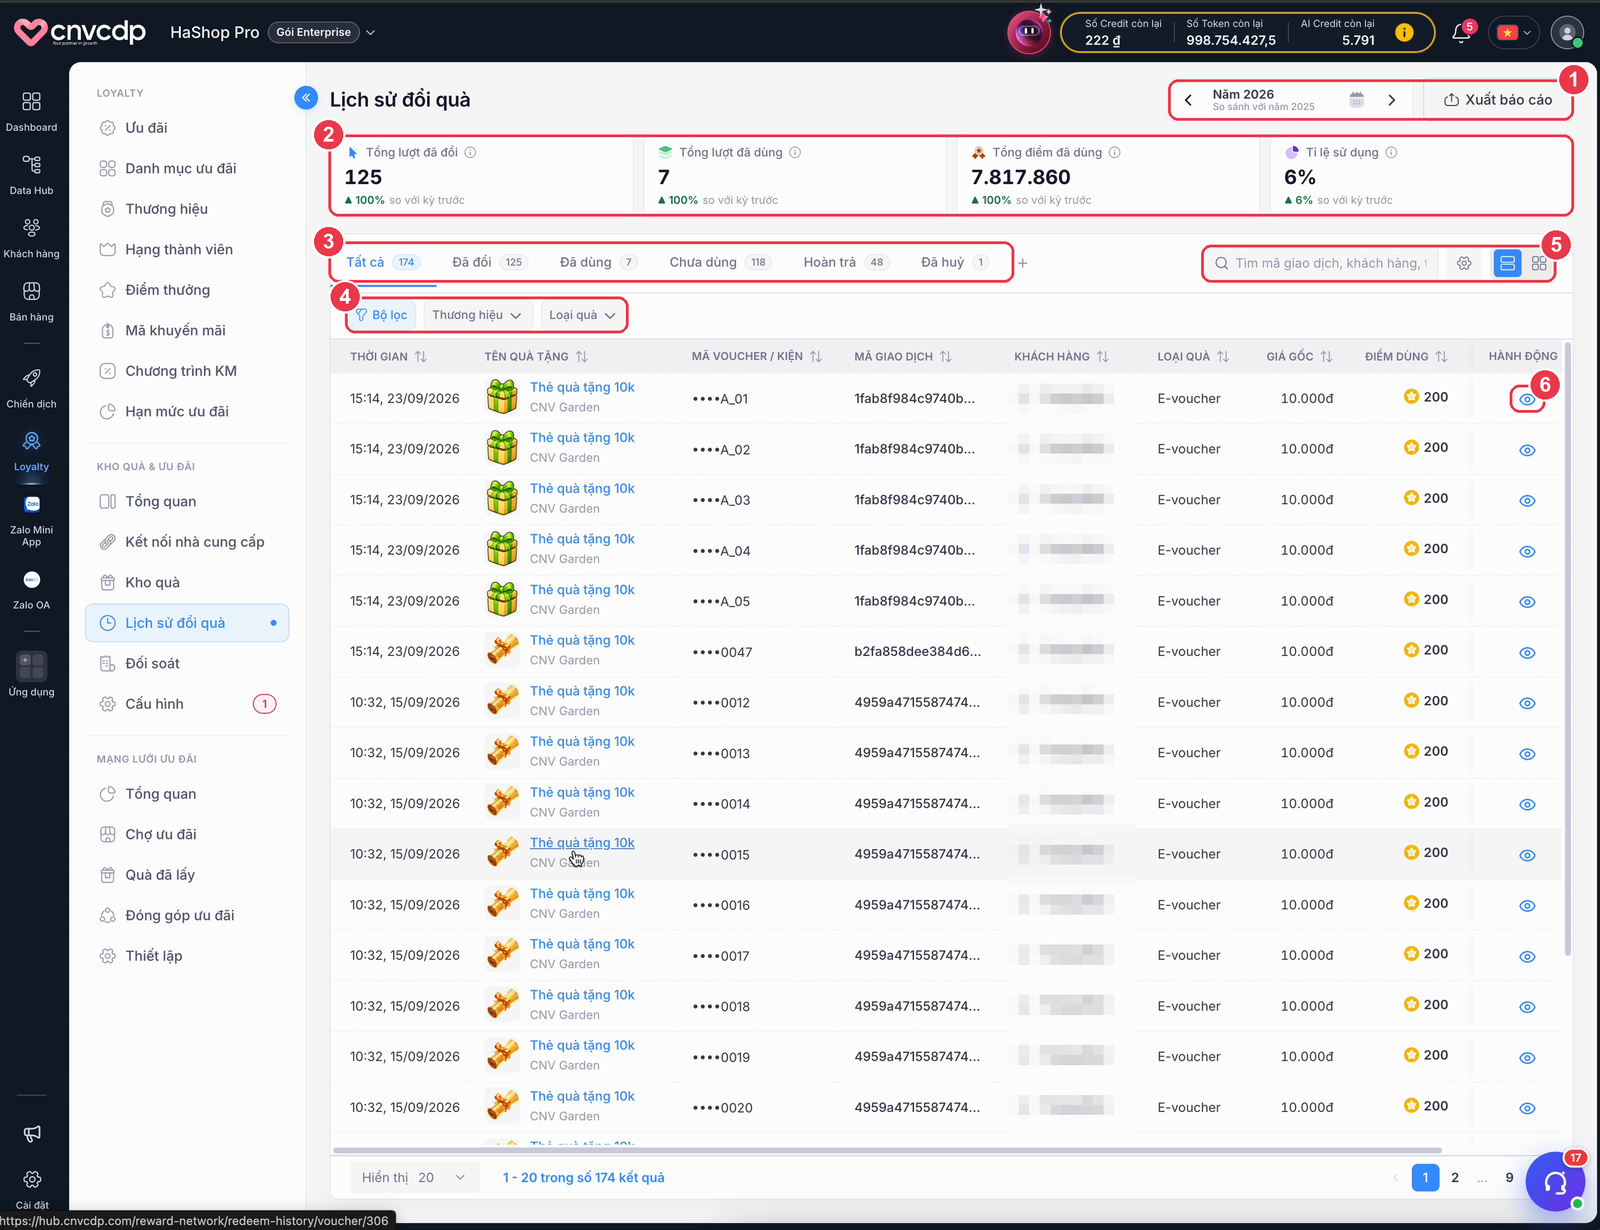Image resolution: width=1600 pixels, height=1230 pixels.
Task: Open the Zalo Mini App icon
Action: tap(31, 505)
